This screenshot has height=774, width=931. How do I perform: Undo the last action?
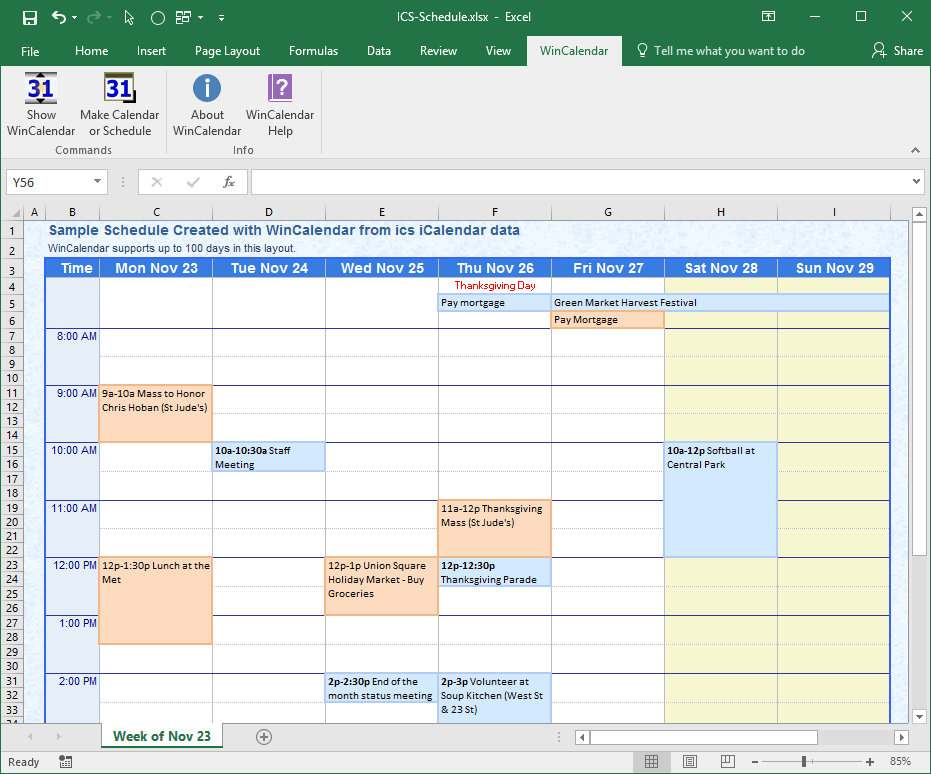(59, 18)
